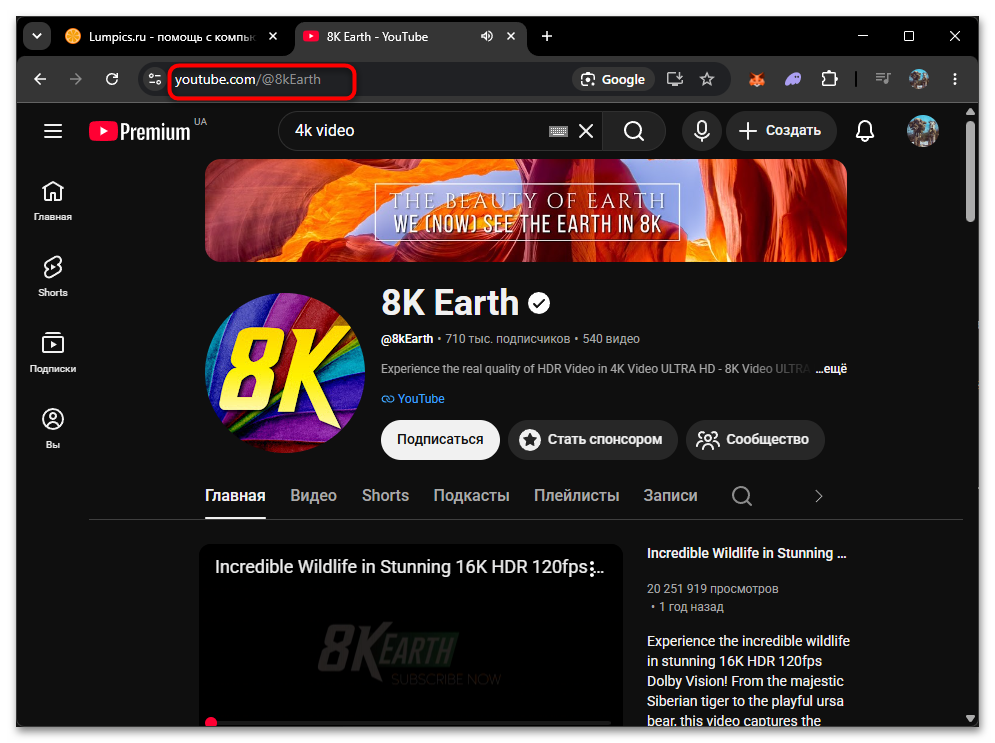Select the @8kEarth channel handle
The image size is (995, 743).
tap(407, 339)
